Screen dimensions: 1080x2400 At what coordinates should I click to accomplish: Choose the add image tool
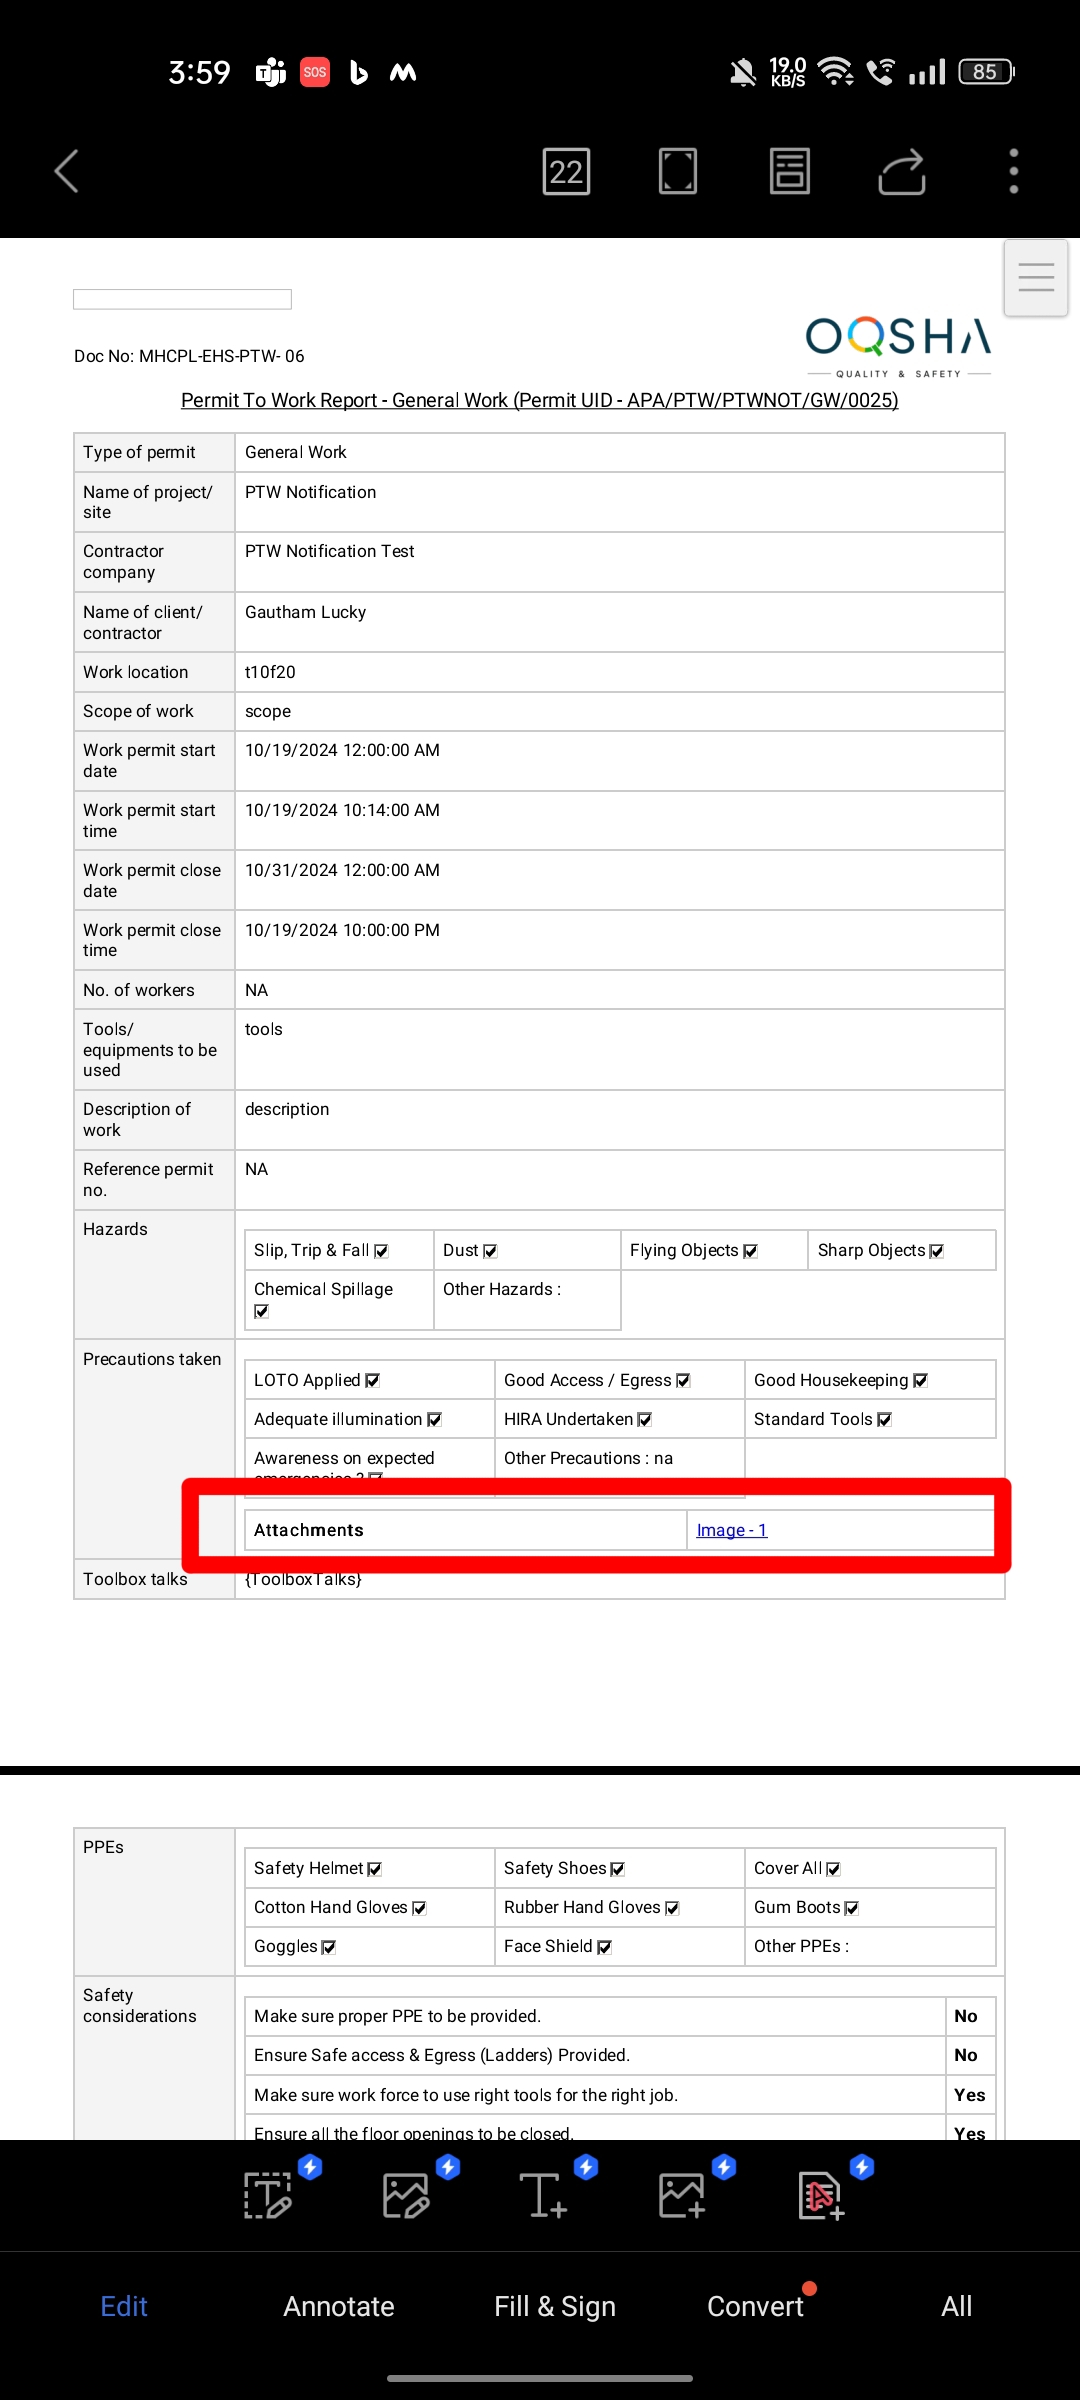point(682,2196)
